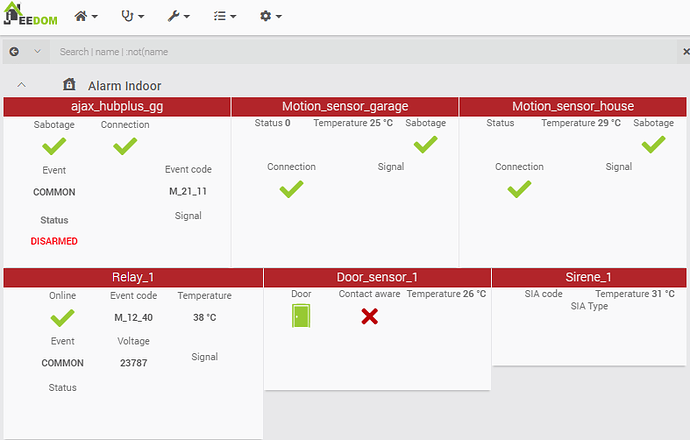
Task: Click Status 0 in Motion_sensor_garage
Action: (x=272, y=123)
